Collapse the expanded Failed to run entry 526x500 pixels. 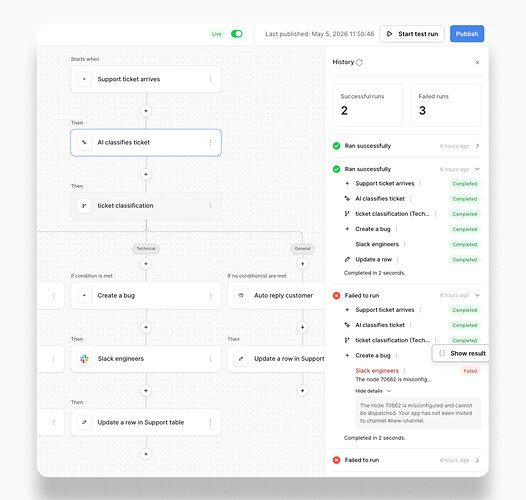477,296
